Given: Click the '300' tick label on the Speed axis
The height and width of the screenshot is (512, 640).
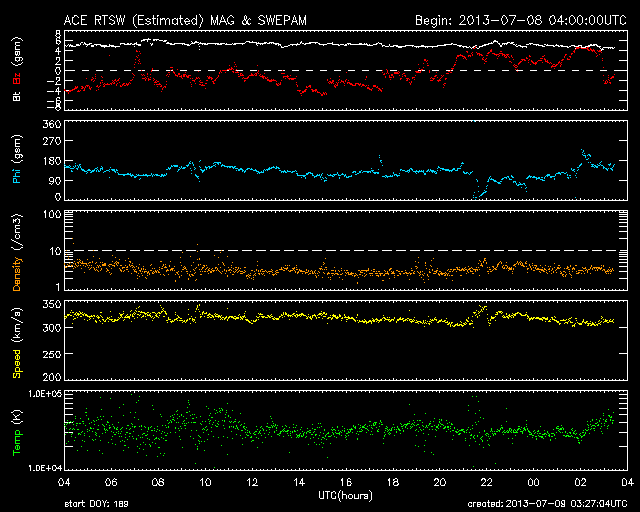Looking at the screenshot, I should click(52, 328).
